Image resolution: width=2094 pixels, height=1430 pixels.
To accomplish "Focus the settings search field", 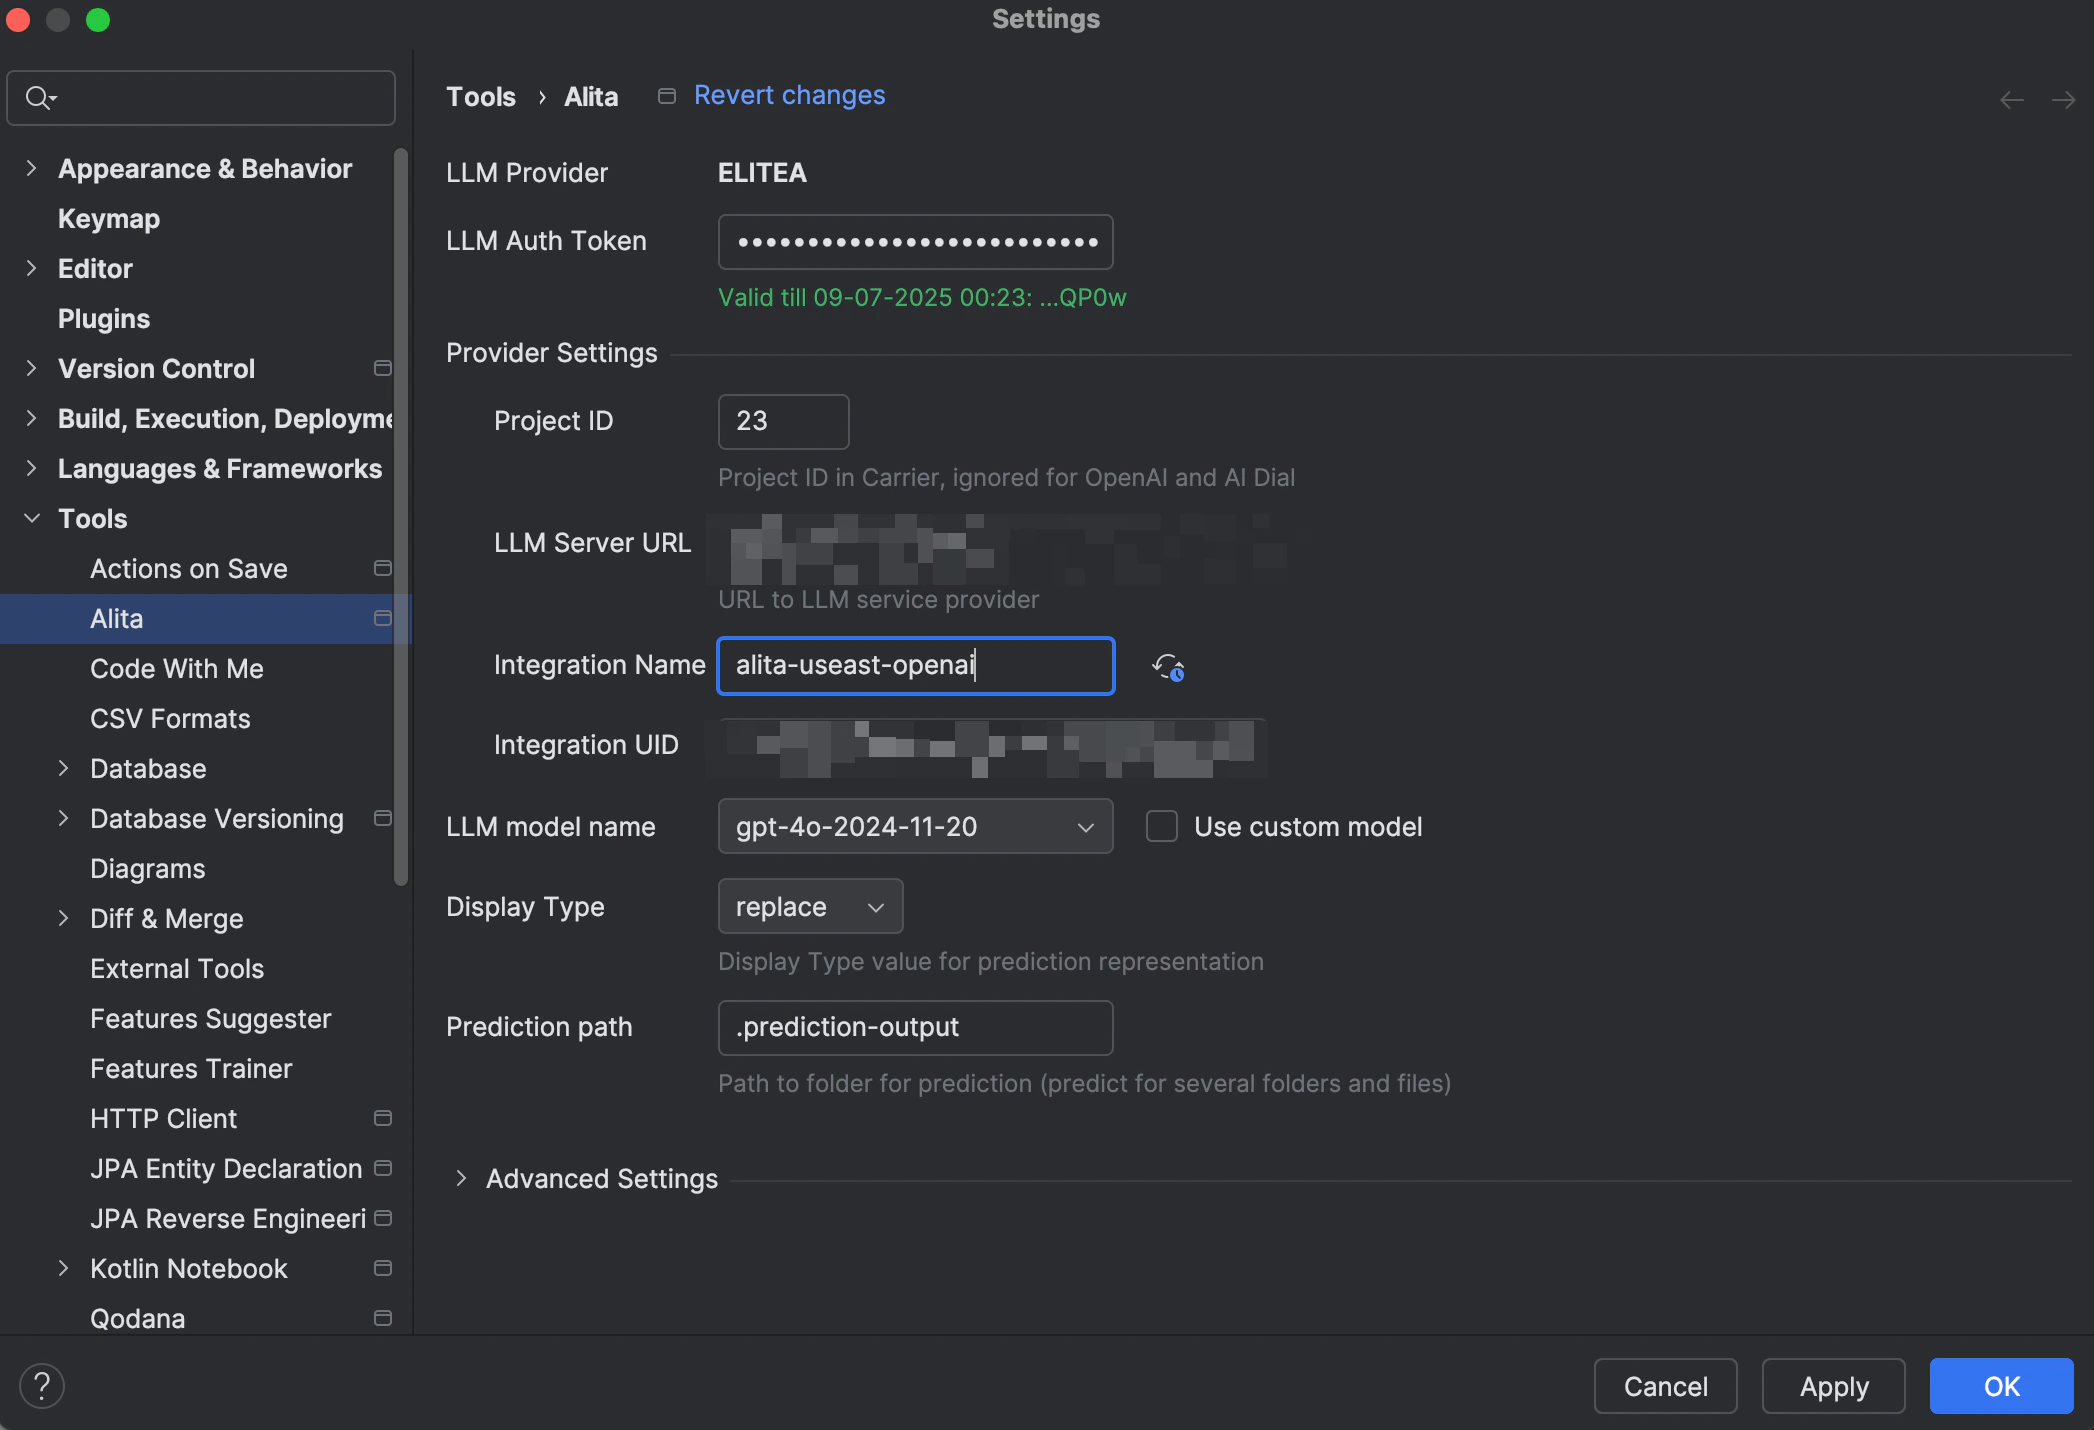I will pos(201,98).
